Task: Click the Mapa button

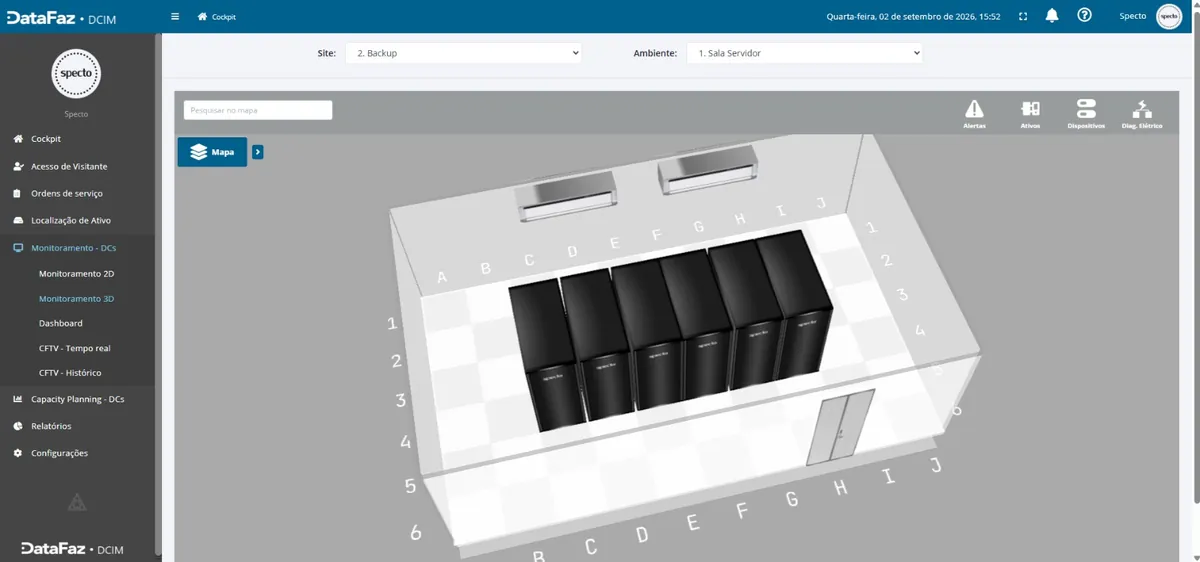Action: [x=212, y=152]
